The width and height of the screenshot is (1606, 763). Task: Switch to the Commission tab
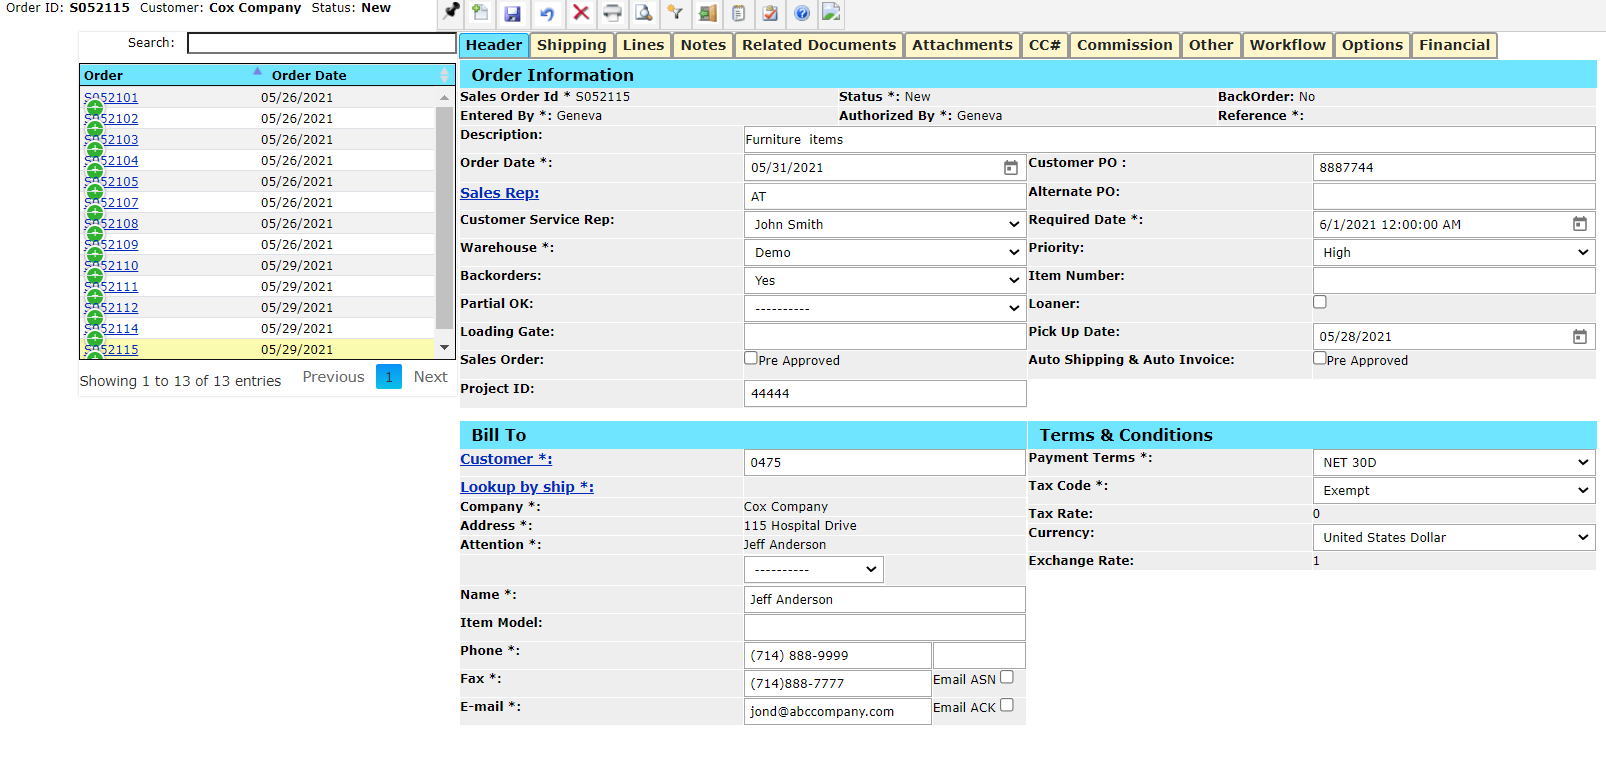click(1124, 45)
